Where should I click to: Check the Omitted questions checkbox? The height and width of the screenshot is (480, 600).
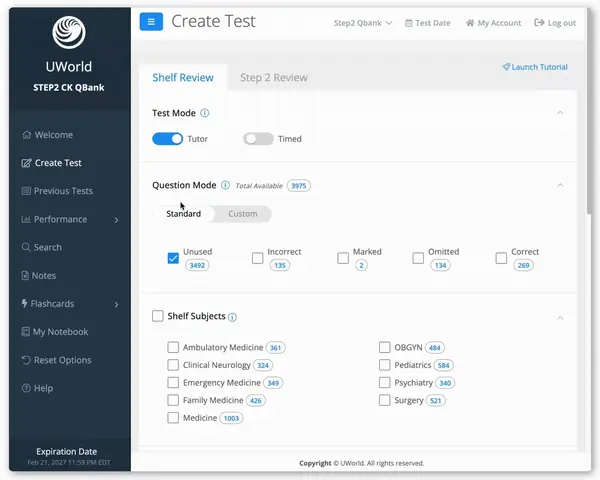[418, 258]
